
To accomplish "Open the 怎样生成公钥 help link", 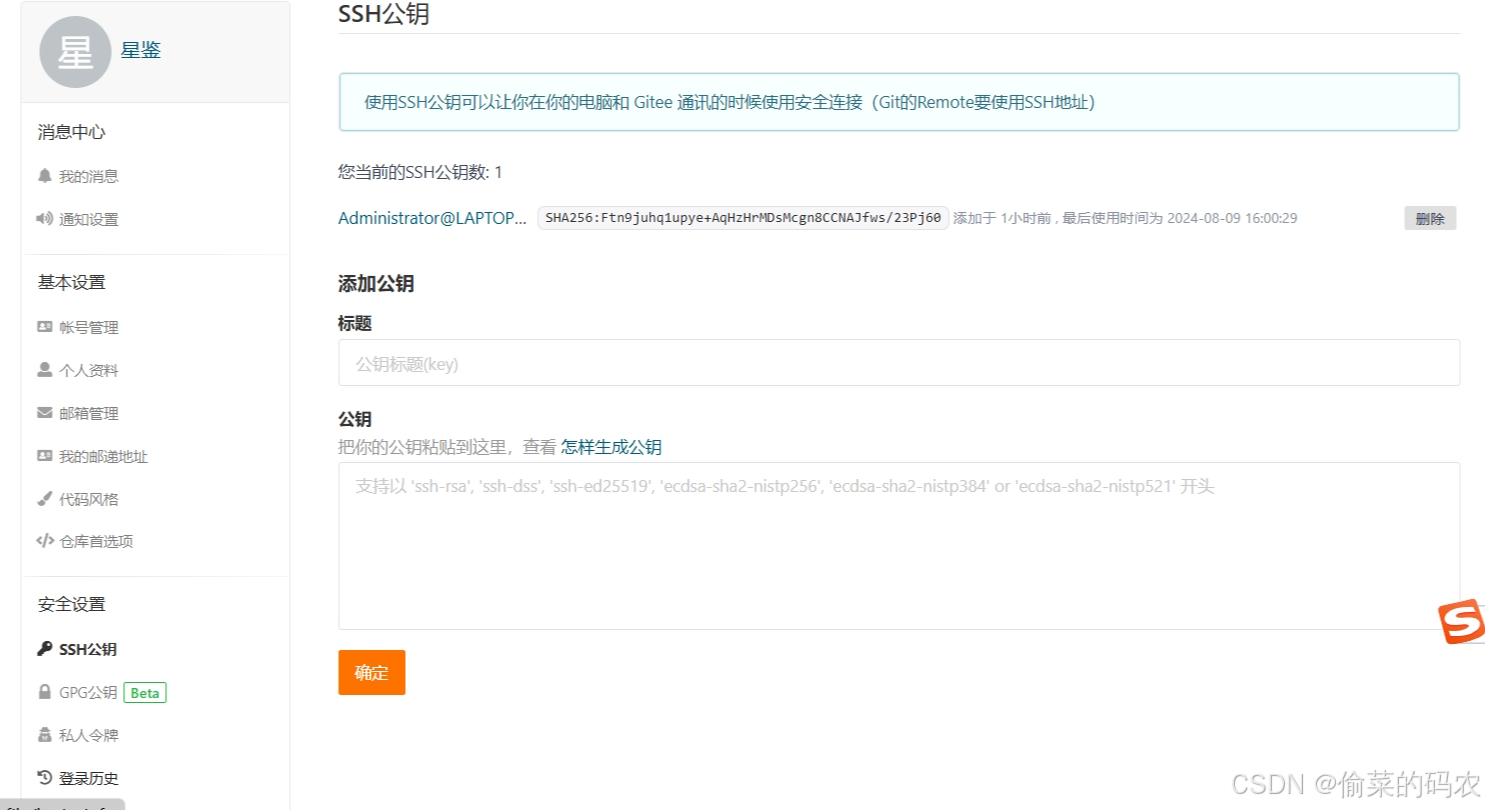I will pos(610,446).
